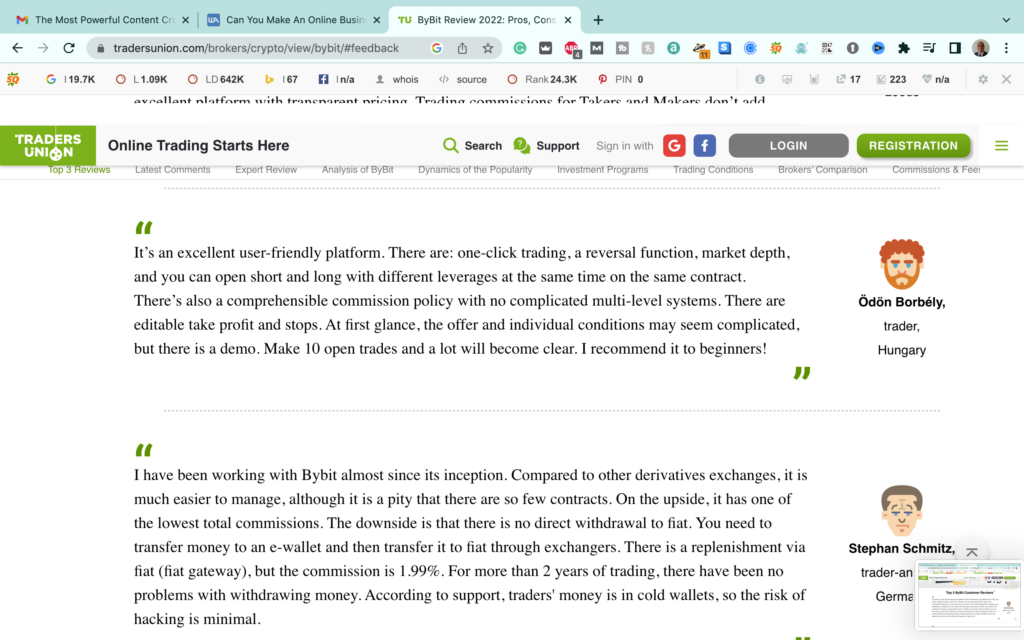Click the Google icon in the address bar
The width and height of the screenshot is (1024, 640).
[x=436, y=48]
